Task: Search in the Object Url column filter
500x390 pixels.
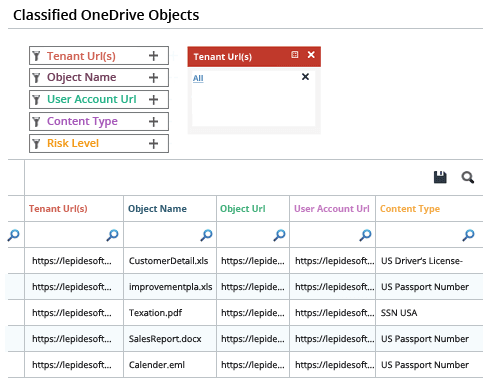Action: click(x=279, y=235)
